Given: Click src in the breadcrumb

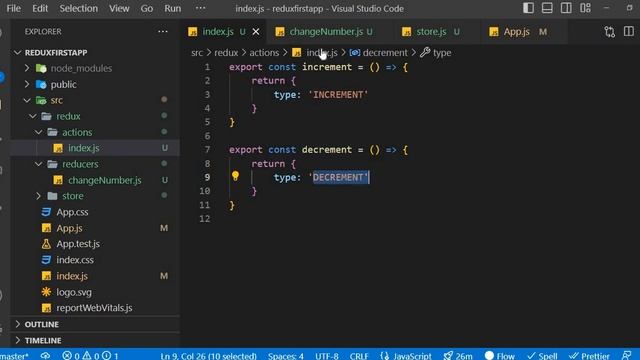Looking at the screenshot, I should point(197,53).
